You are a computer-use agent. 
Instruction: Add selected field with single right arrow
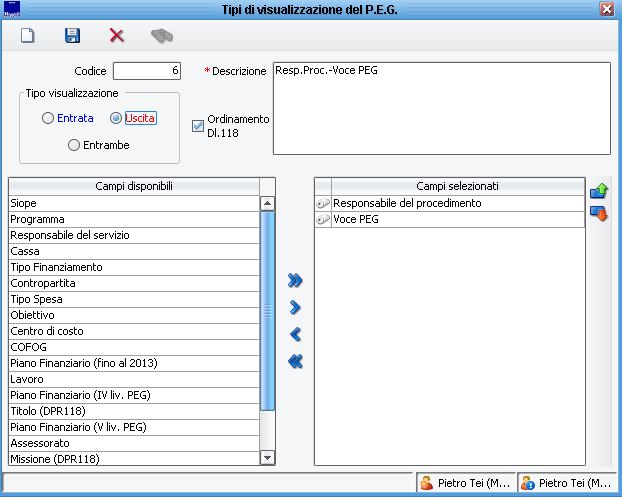[x=295, y=307]
